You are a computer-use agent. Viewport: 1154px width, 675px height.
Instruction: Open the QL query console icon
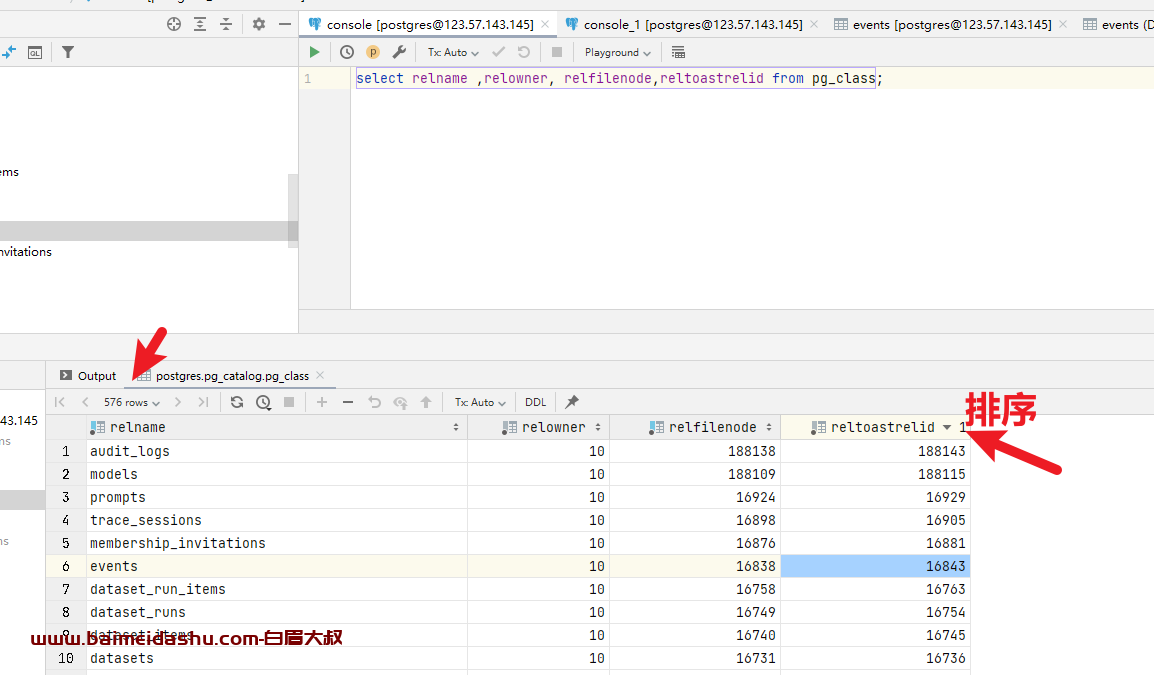(x=35, y=52)
